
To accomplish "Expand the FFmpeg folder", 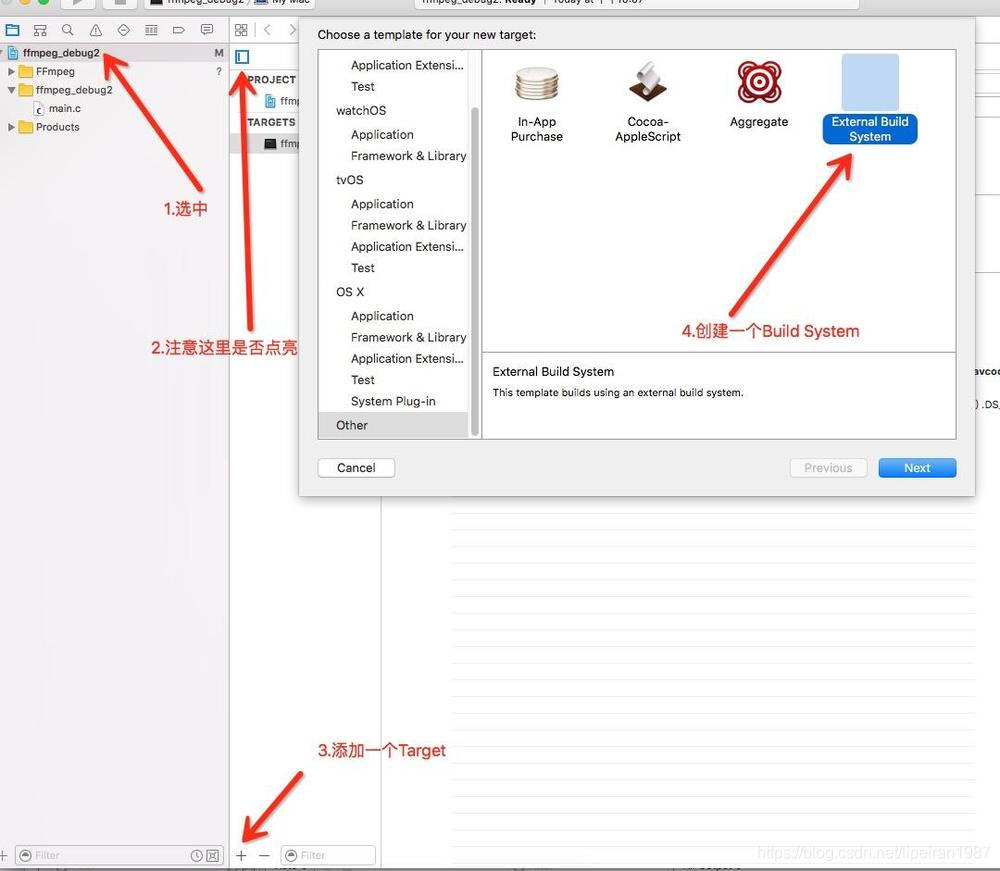I will click(x=11, y=71).
